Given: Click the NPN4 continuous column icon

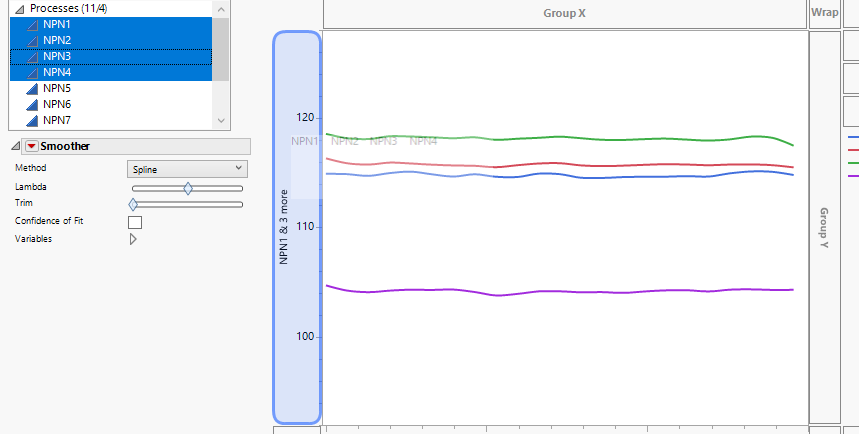Looking at the screenshot, I should (x=32, y=72).
